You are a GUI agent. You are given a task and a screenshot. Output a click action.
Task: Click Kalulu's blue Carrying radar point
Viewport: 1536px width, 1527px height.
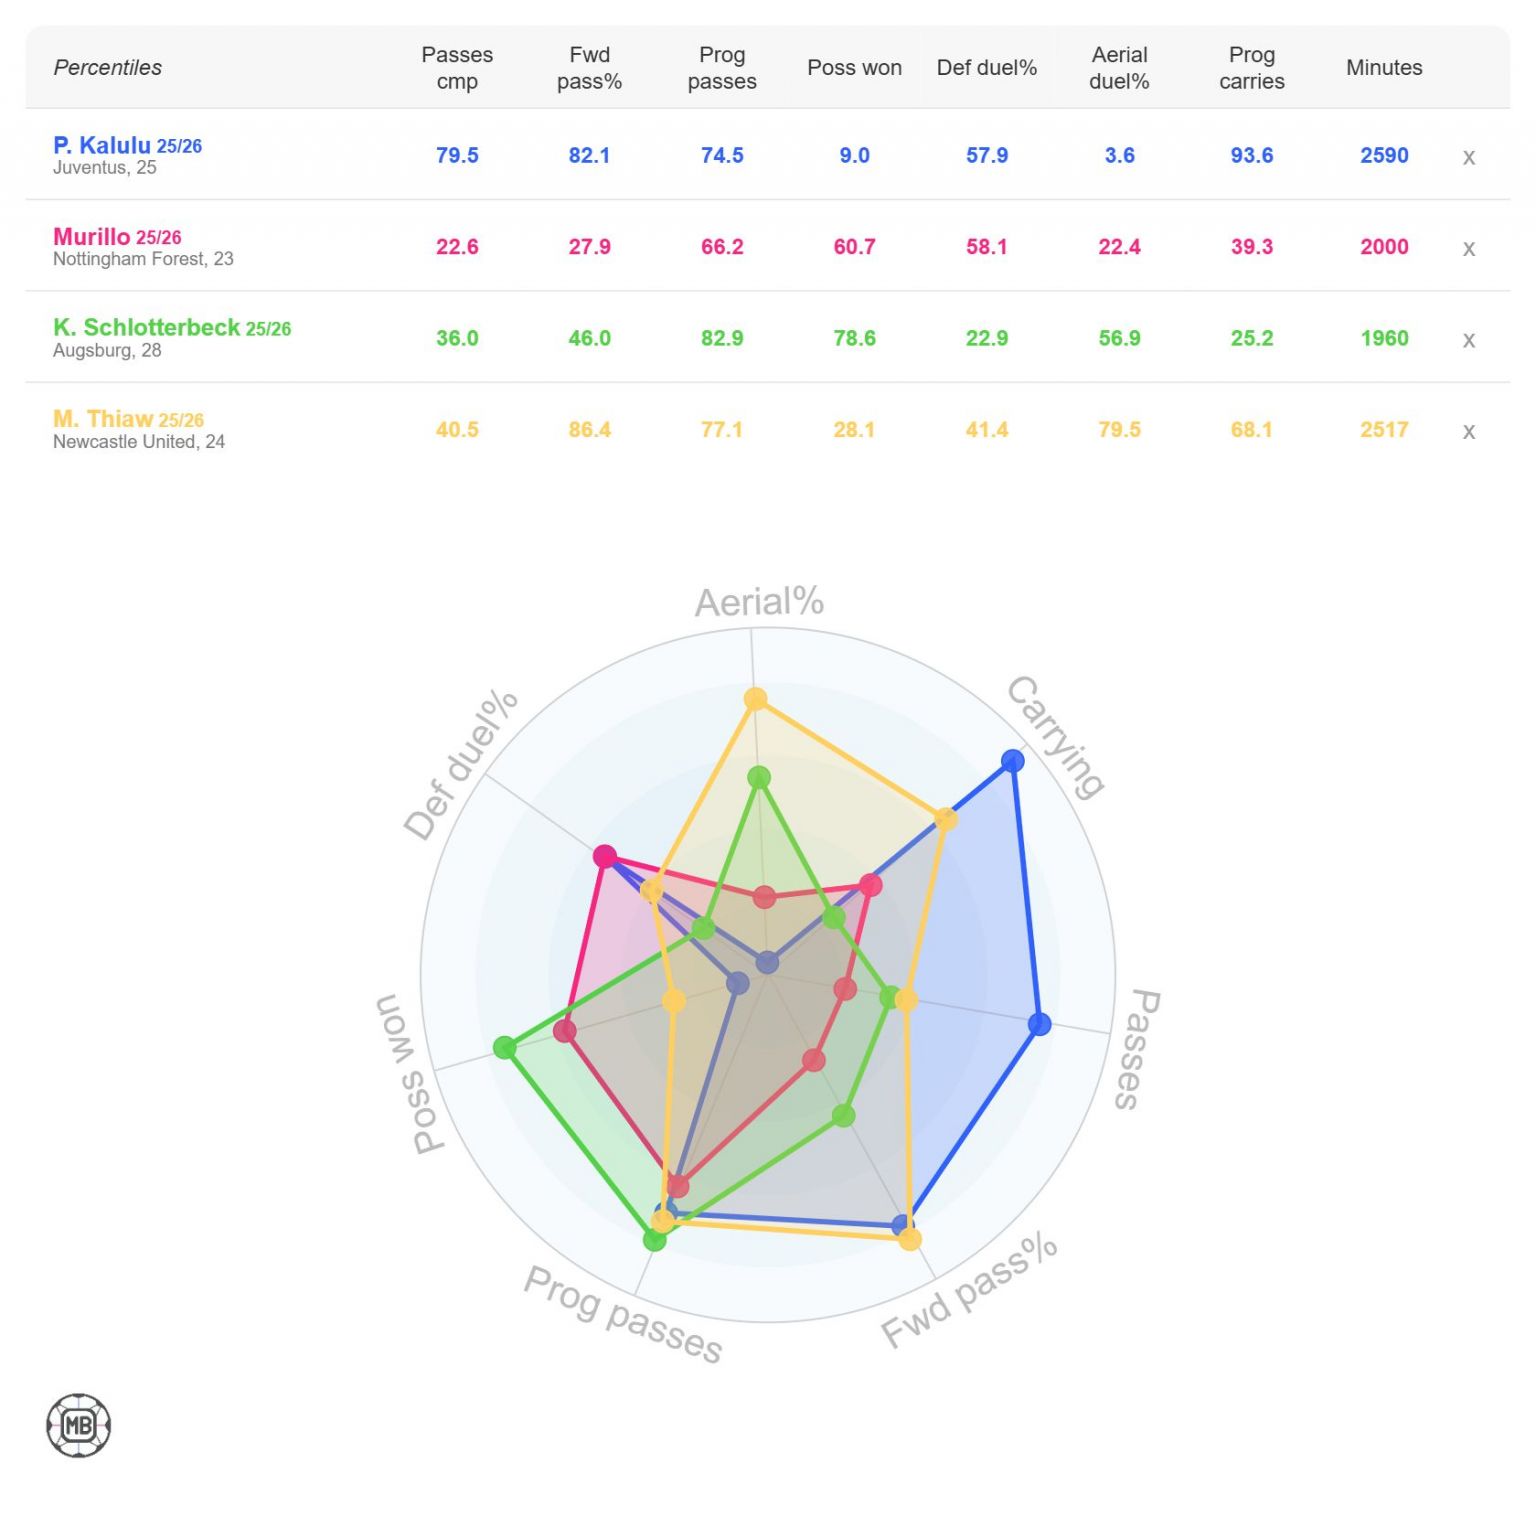(1012, 761)
